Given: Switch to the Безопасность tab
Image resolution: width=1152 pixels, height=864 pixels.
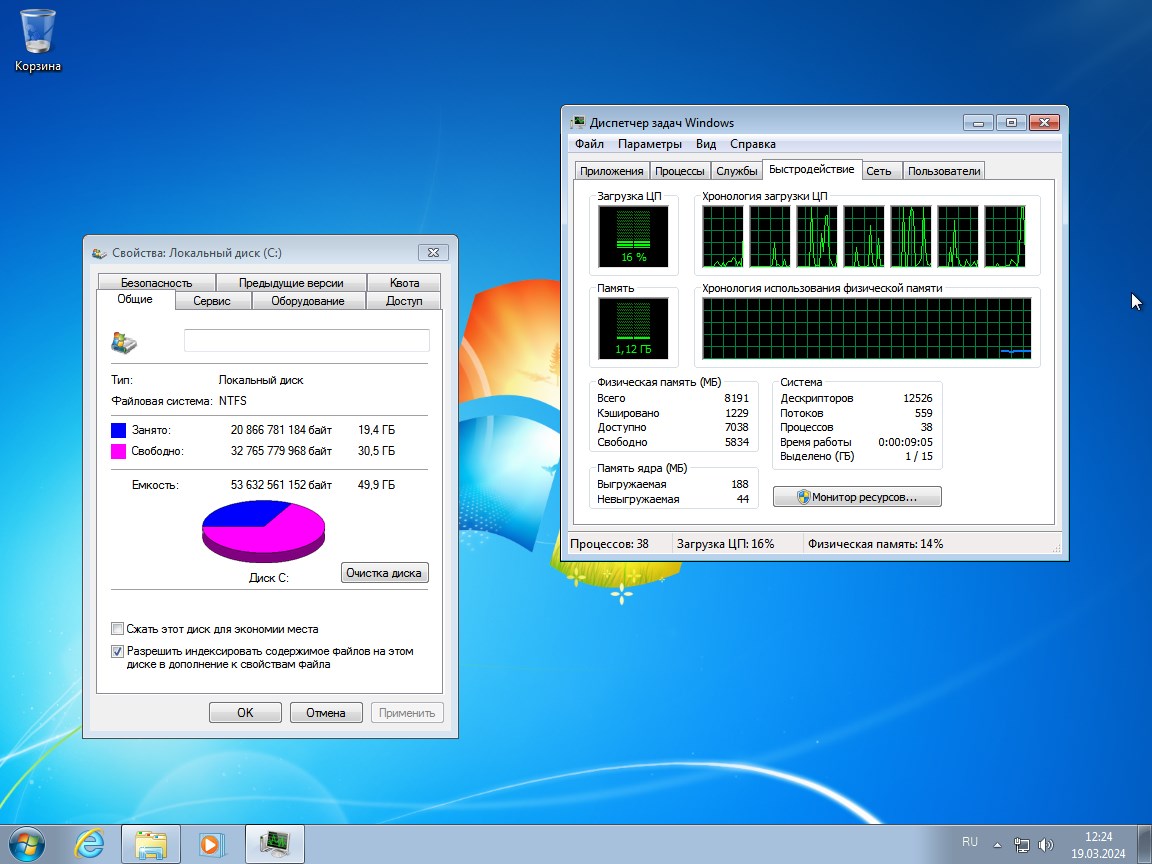Looking at the screenshot, I should coord(155,283).
